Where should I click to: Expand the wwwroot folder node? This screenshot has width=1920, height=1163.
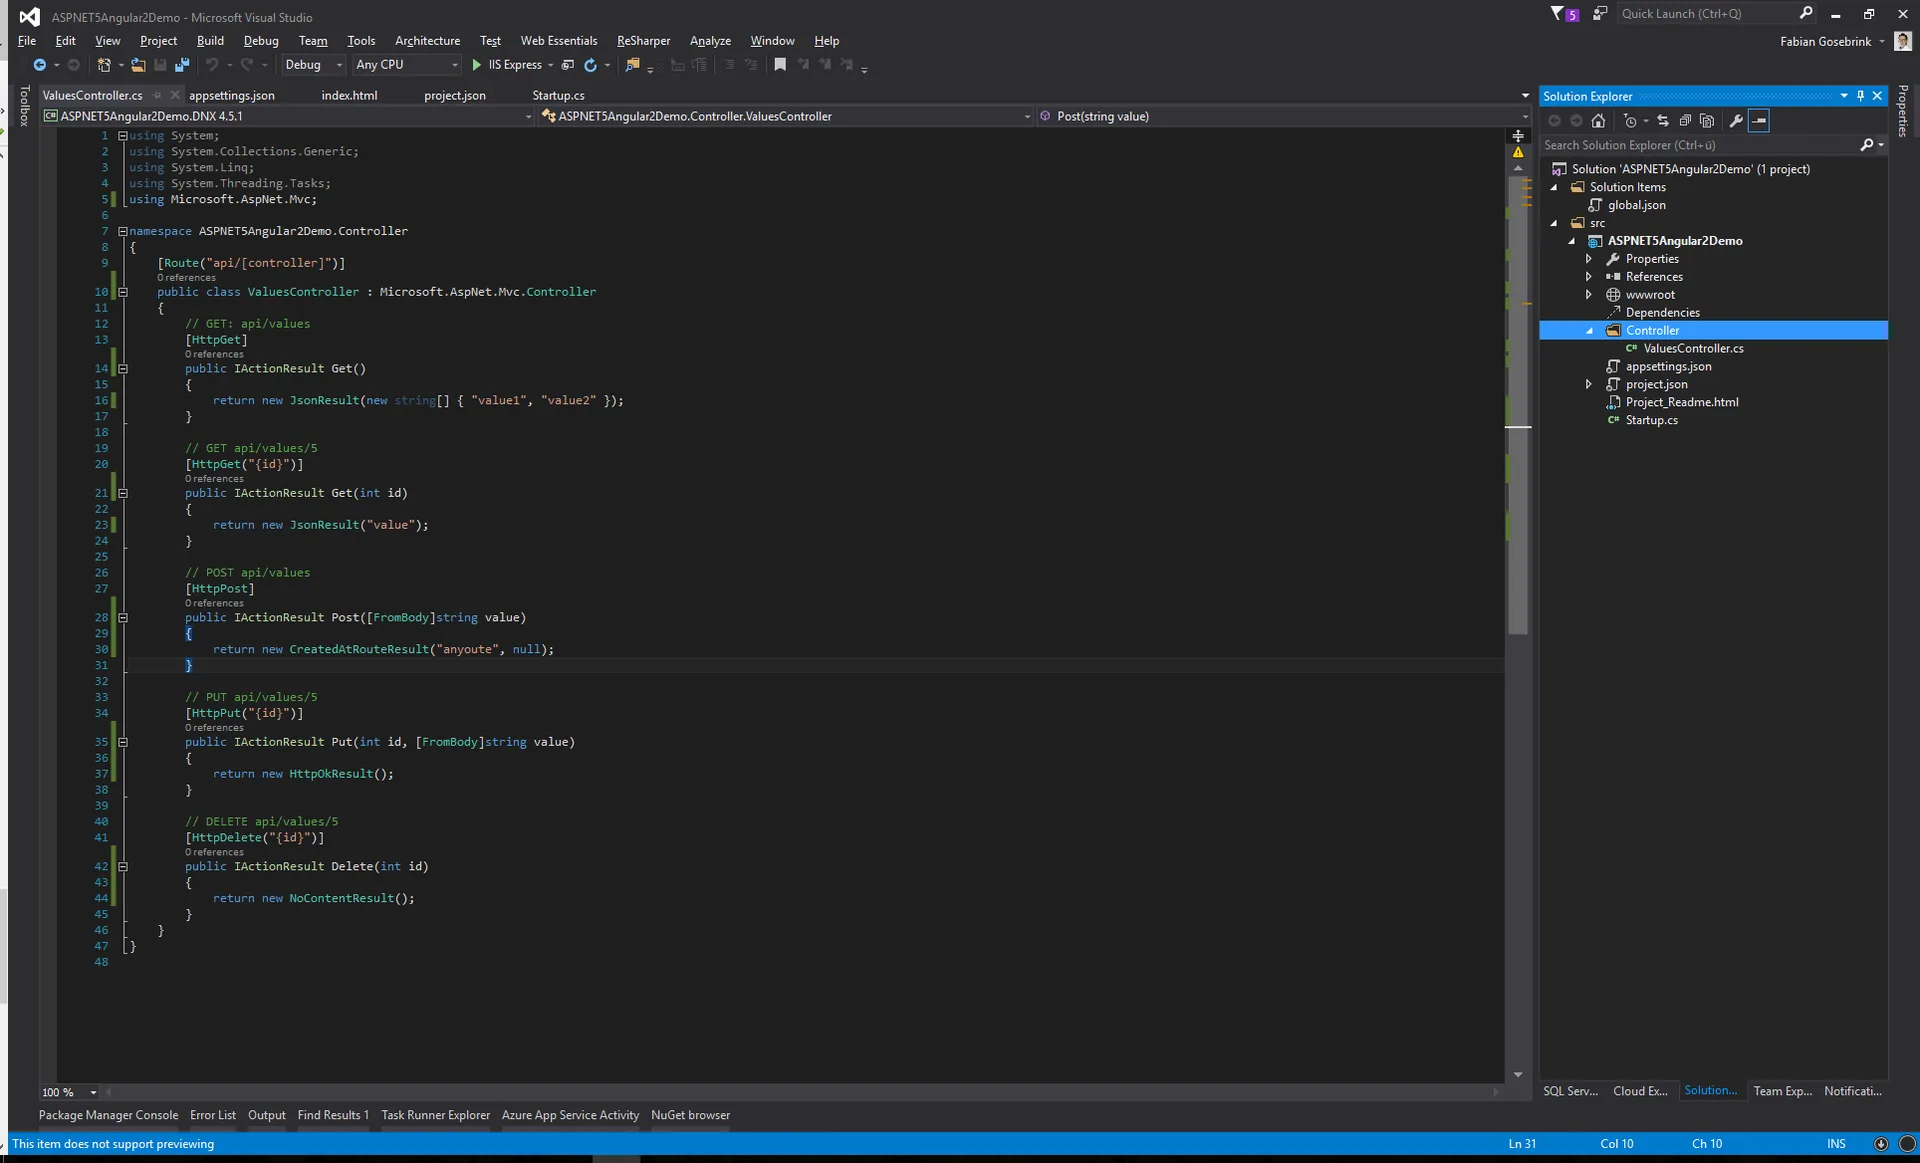(x=1589, y=295)
